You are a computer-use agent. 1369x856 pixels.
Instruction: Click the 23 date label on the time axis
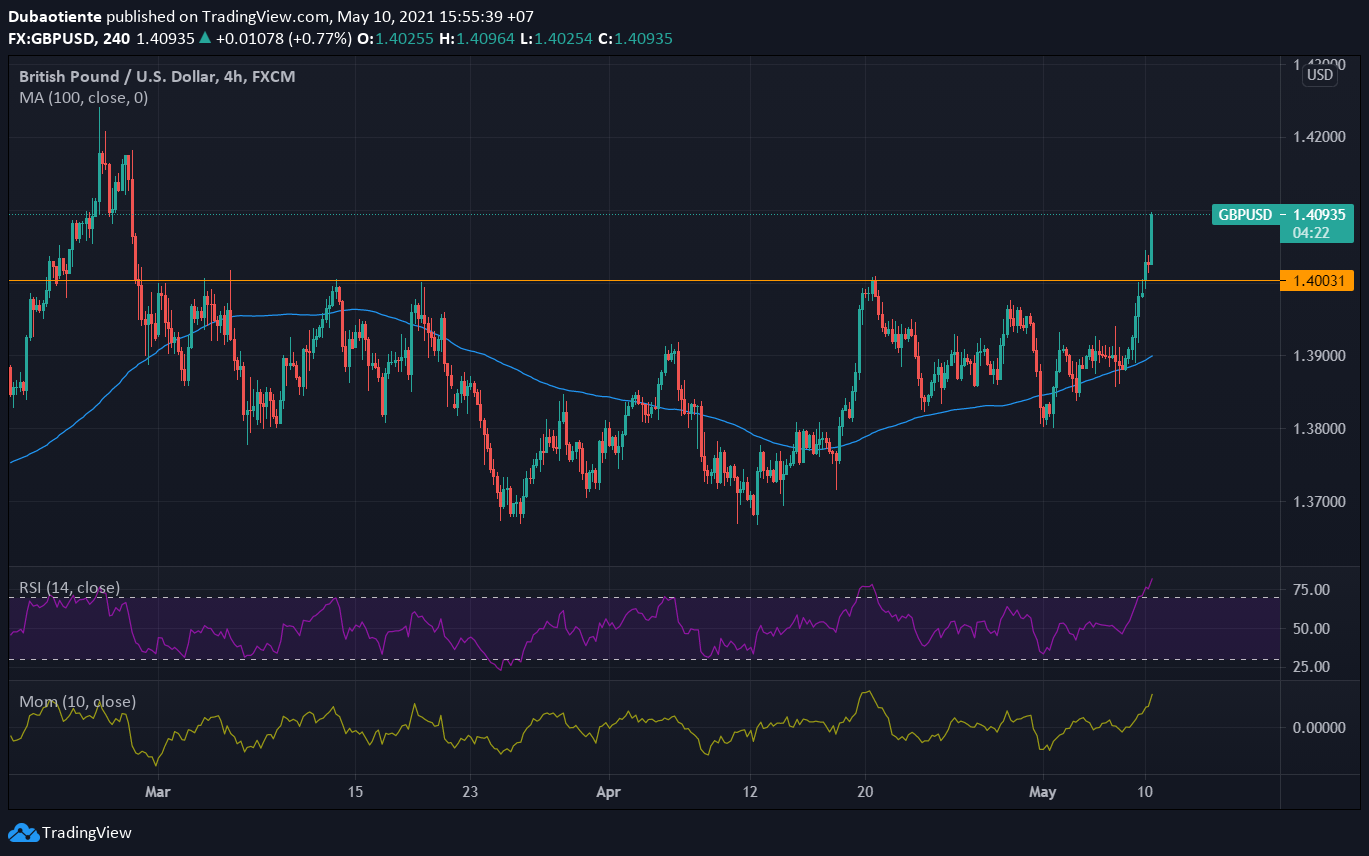point(471,791)
